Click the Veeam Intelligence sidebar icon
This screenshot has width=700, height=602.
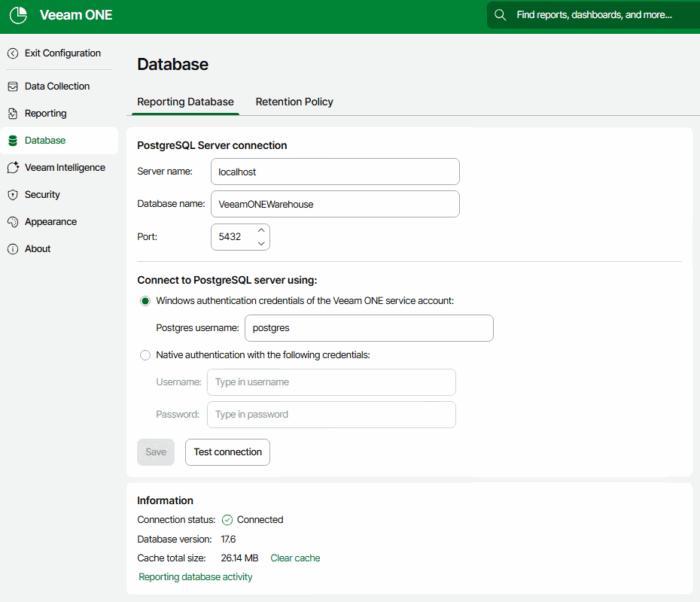(13, 167)
